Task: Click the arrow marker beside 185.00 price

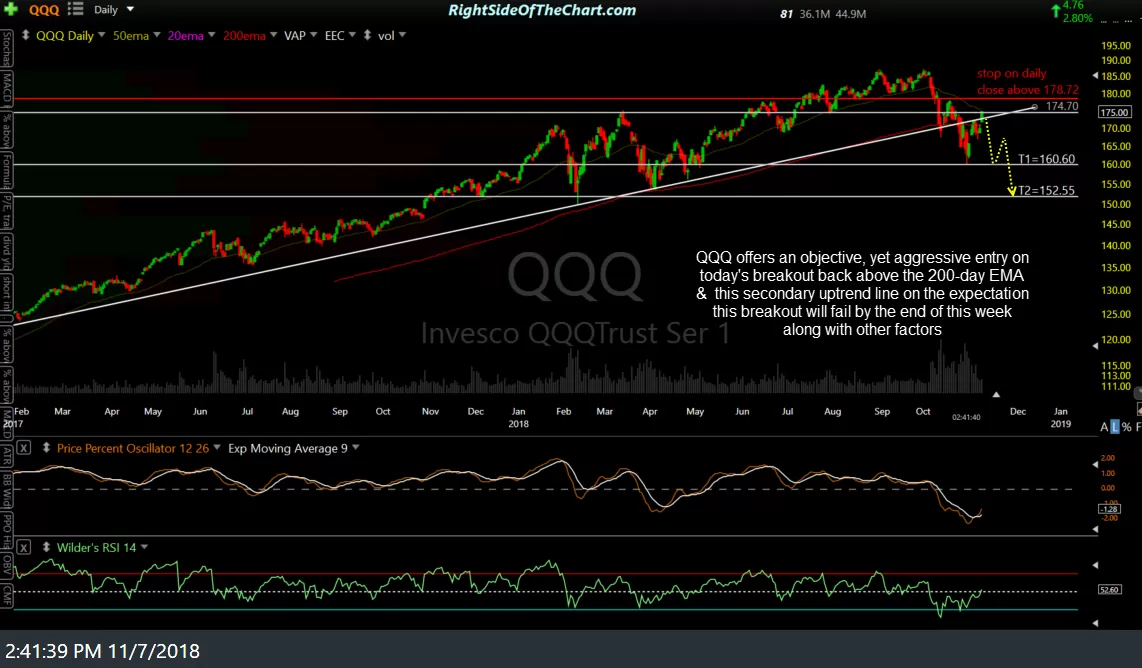Action: point(1095,76)
